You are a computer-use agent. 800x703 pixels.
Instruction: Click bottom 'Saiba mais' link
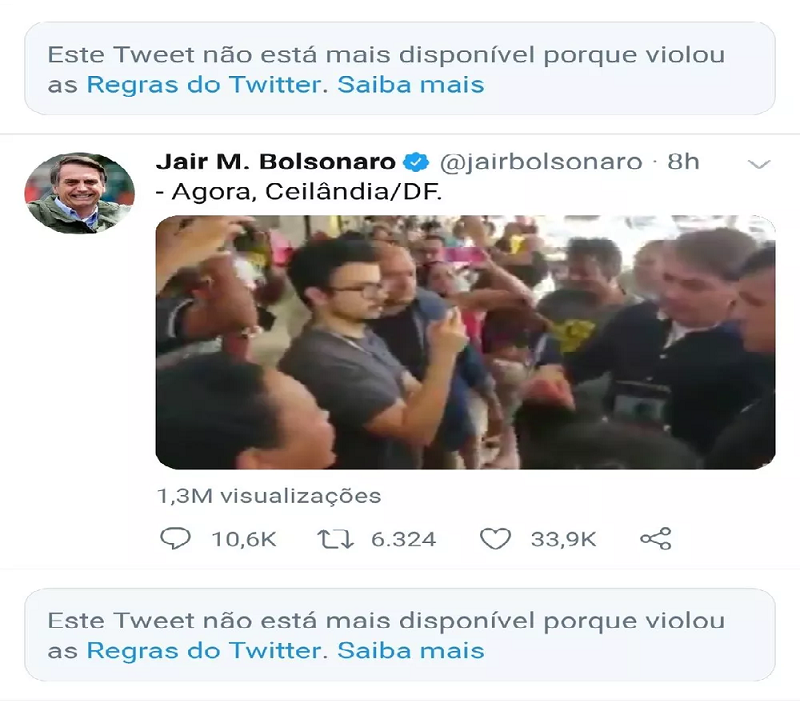tap(411, 651)
